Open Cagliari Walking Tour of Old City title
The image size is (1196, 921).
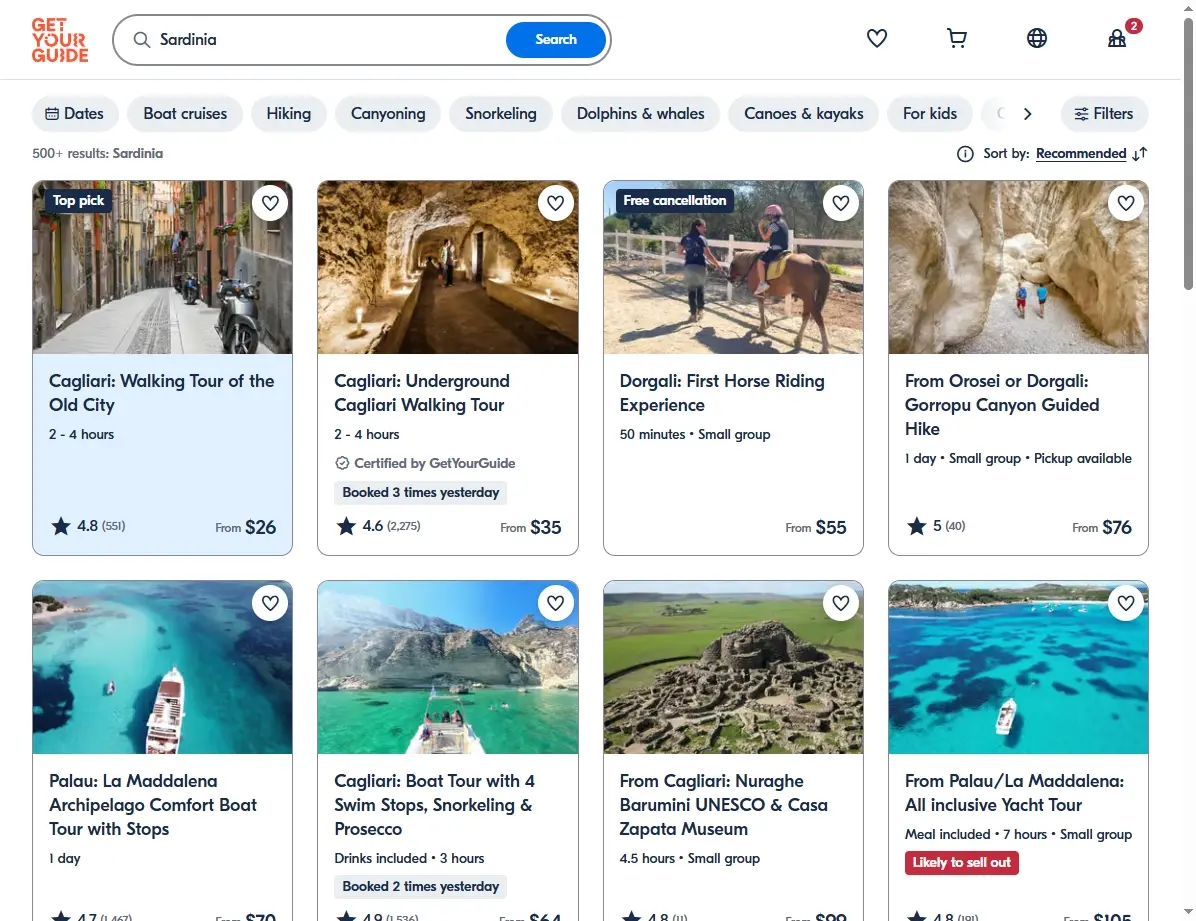tap(162, 393)
